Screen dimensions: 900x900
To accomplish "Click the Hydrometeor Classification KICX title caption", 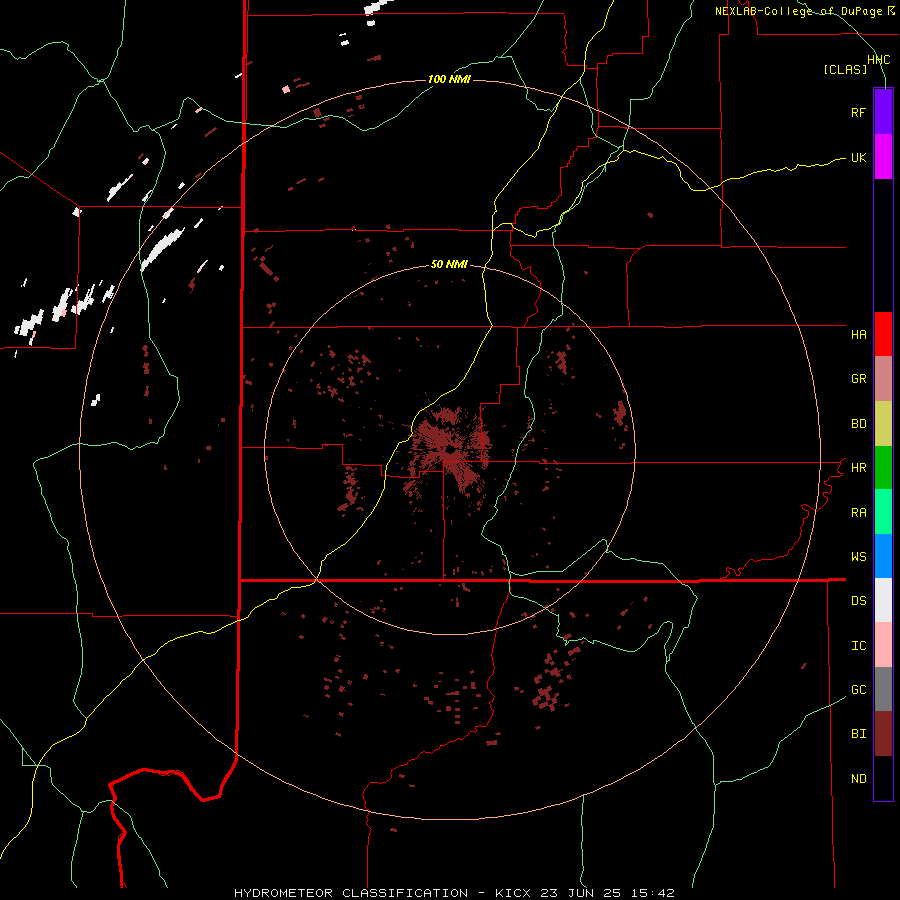I will (x=454, y=893).
